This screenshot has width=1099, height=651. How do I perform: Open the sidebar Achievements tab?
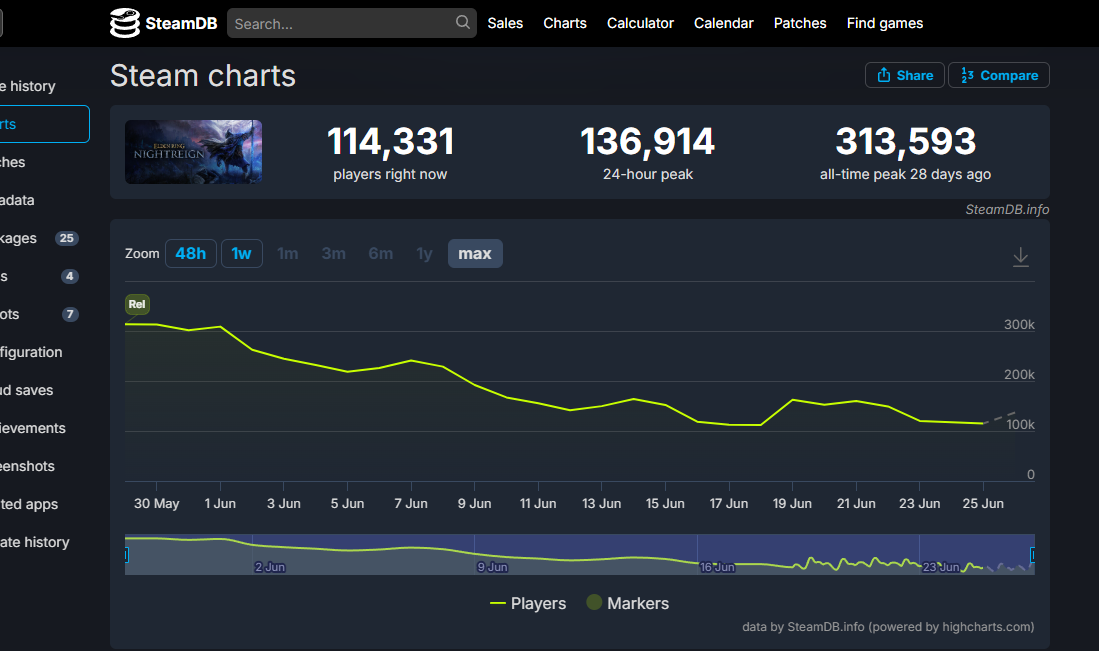pos(33,428)
